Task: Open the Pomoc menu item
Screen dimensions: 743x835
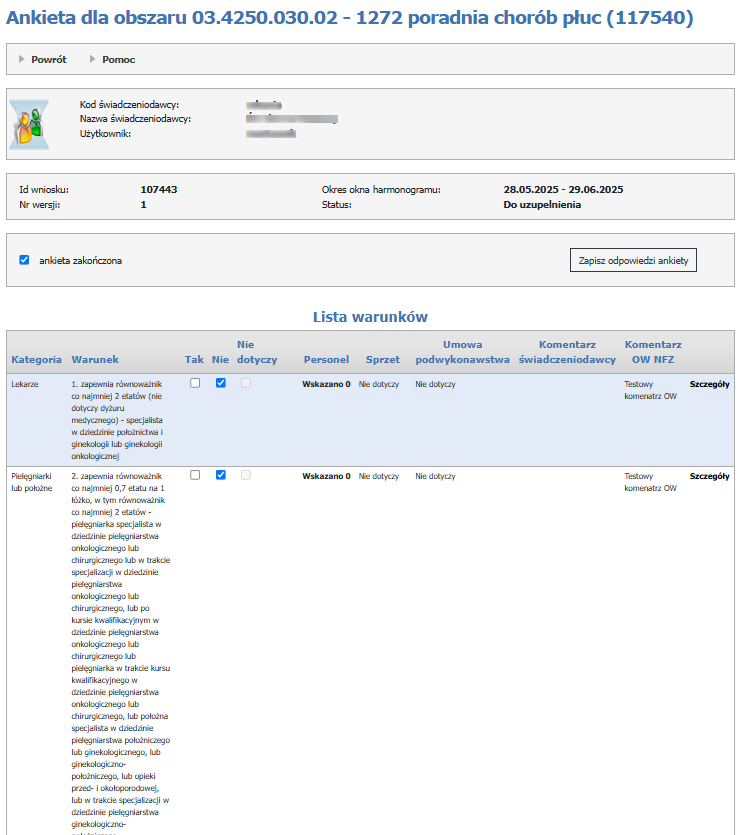Action: [x=118, y=59]
